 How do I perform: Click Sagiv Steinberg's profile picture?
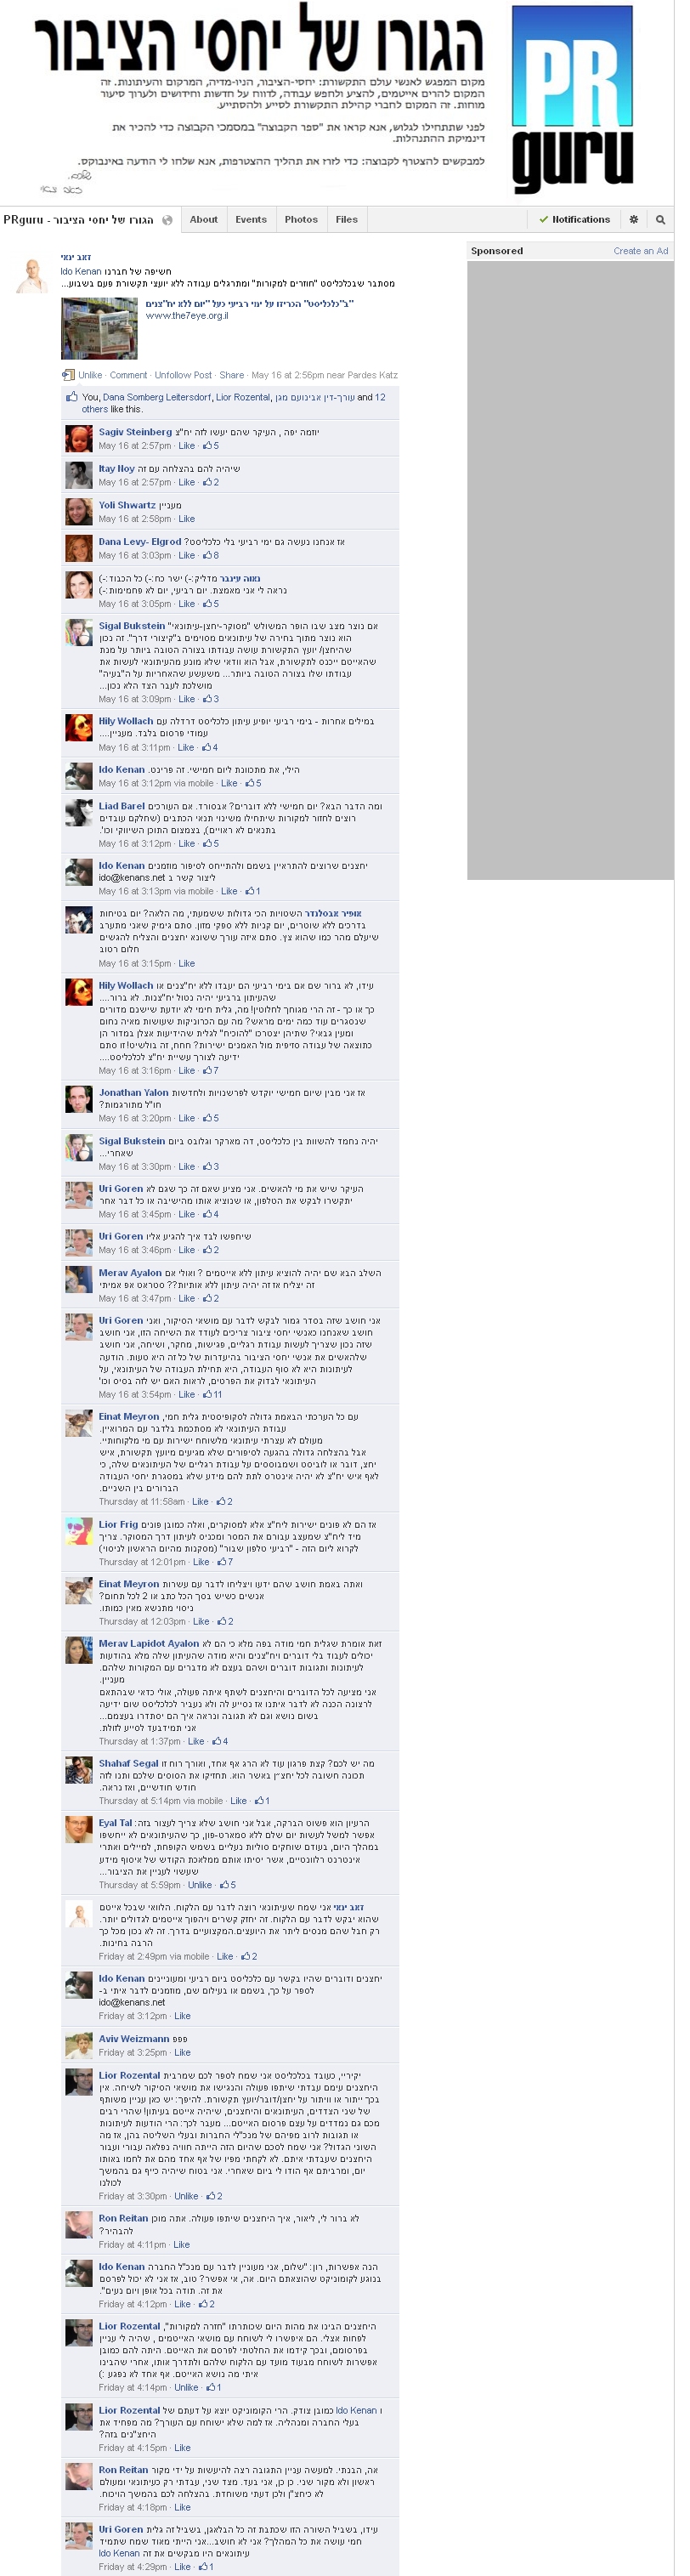point(79,438)
